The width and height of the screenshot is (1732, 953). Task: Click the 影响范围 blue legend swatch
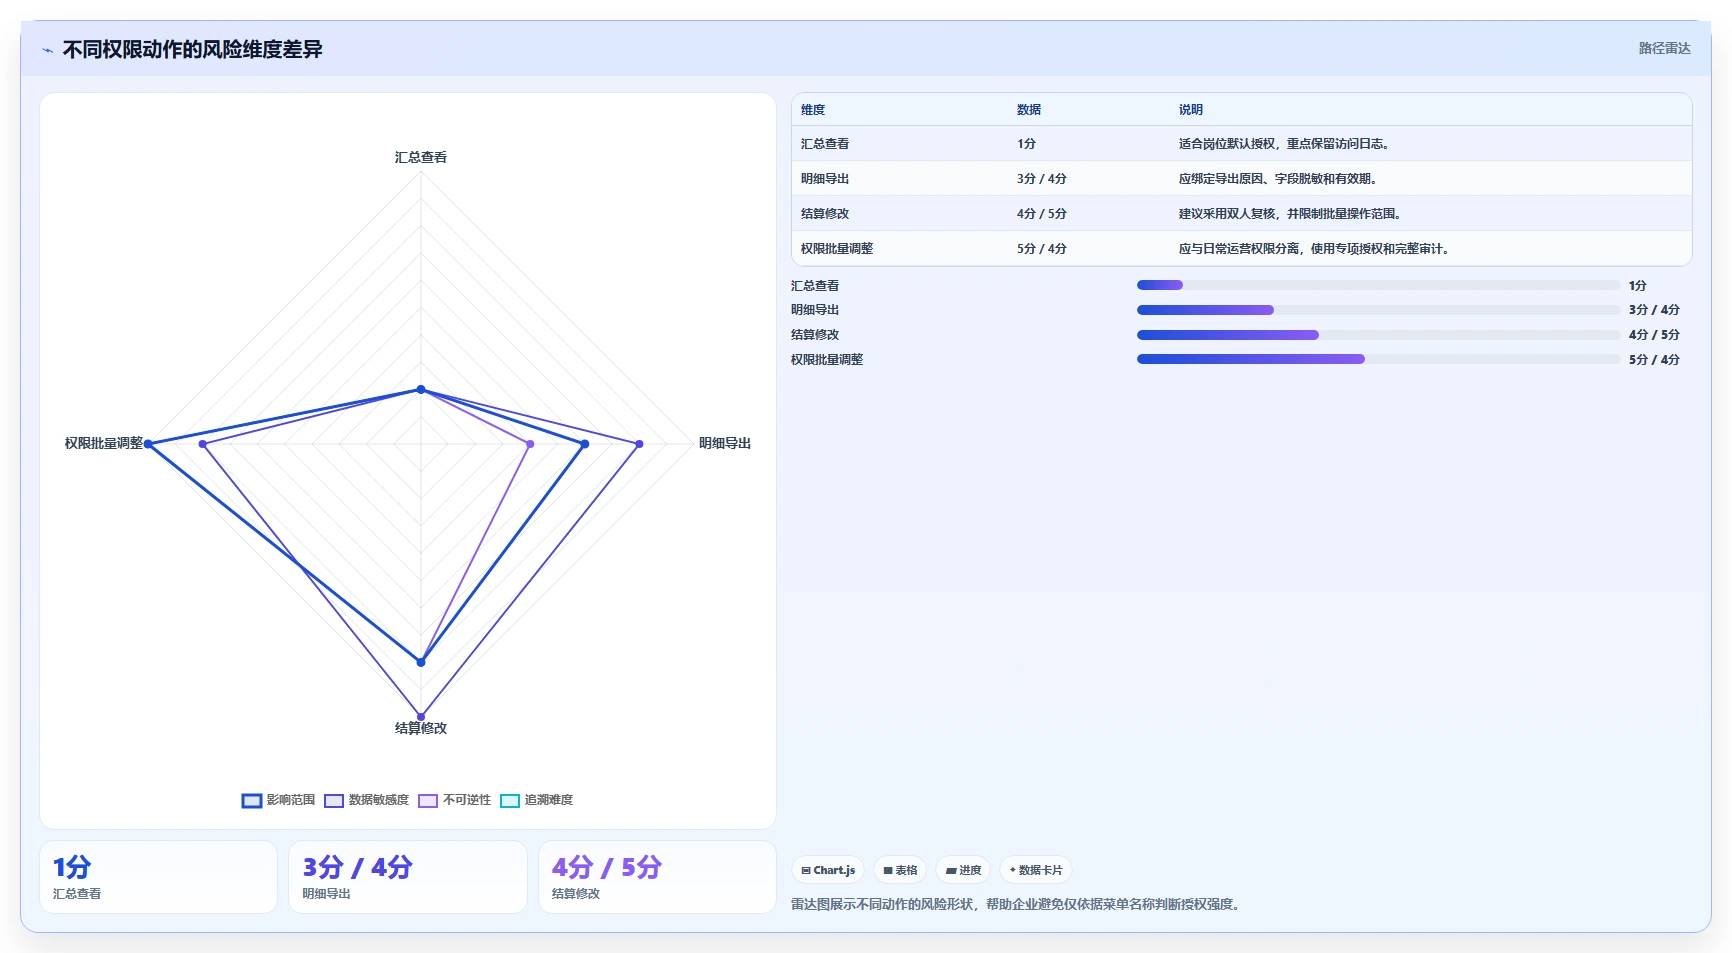point(252,801)
